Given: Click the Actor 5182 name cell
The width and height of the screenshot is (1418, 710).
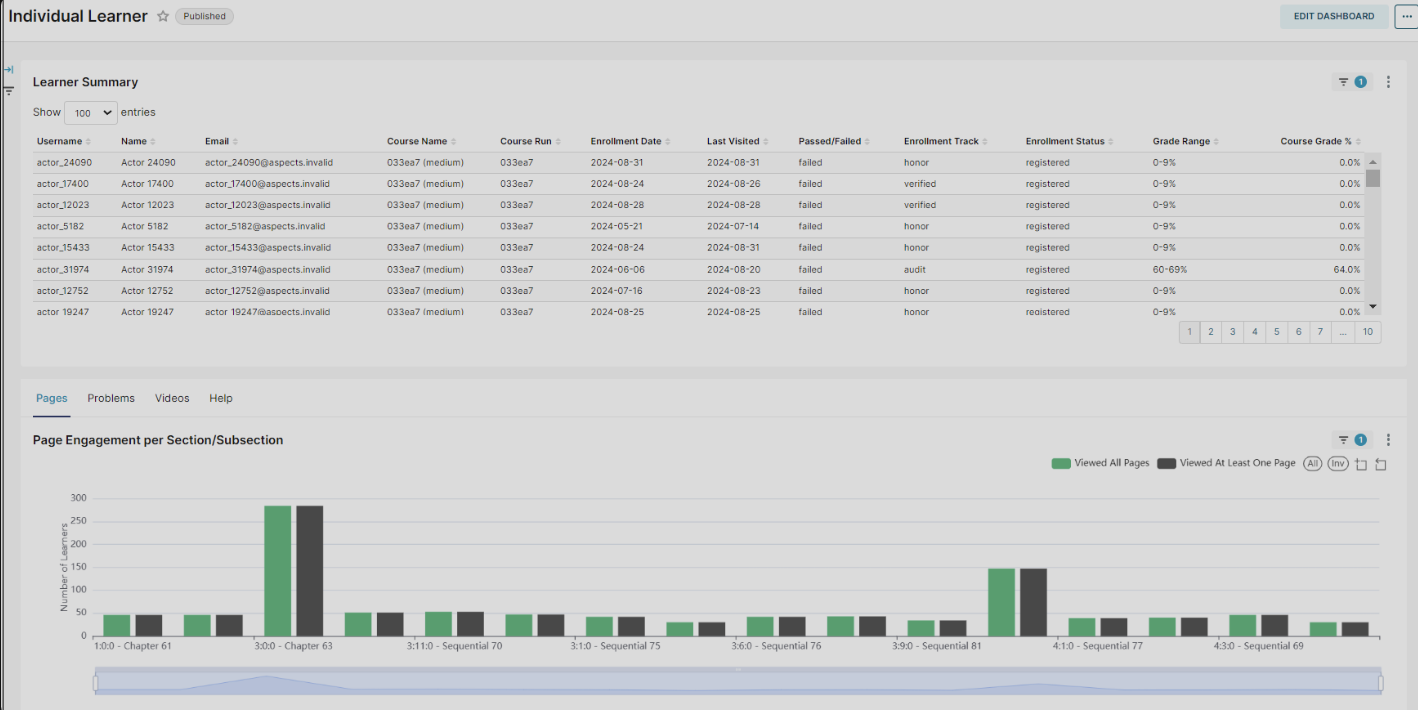Looking at the screenshot, I should [x=145, y=227].
